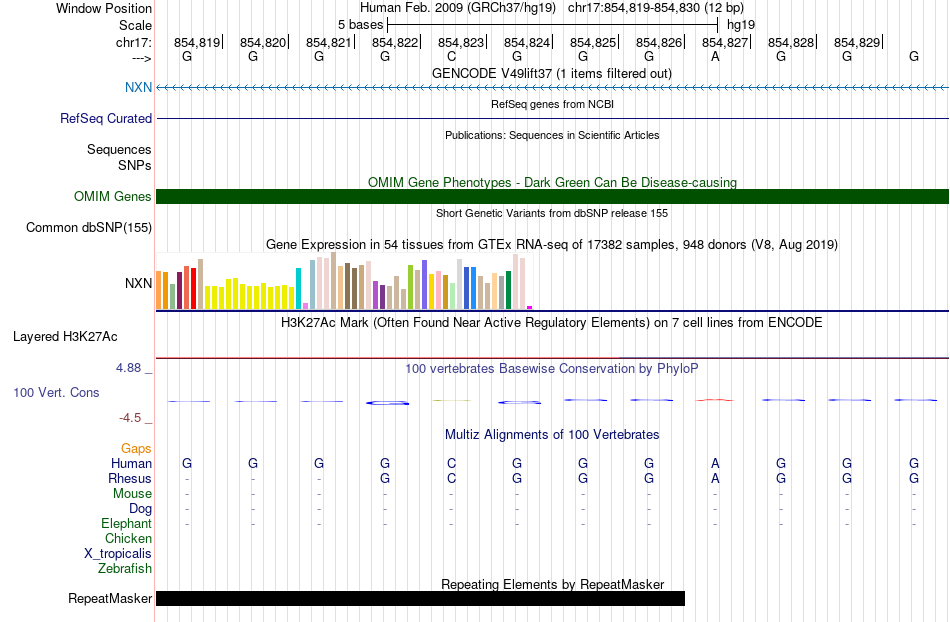
Task: Open the OMIM Genes track label
Action: point(112,196)
